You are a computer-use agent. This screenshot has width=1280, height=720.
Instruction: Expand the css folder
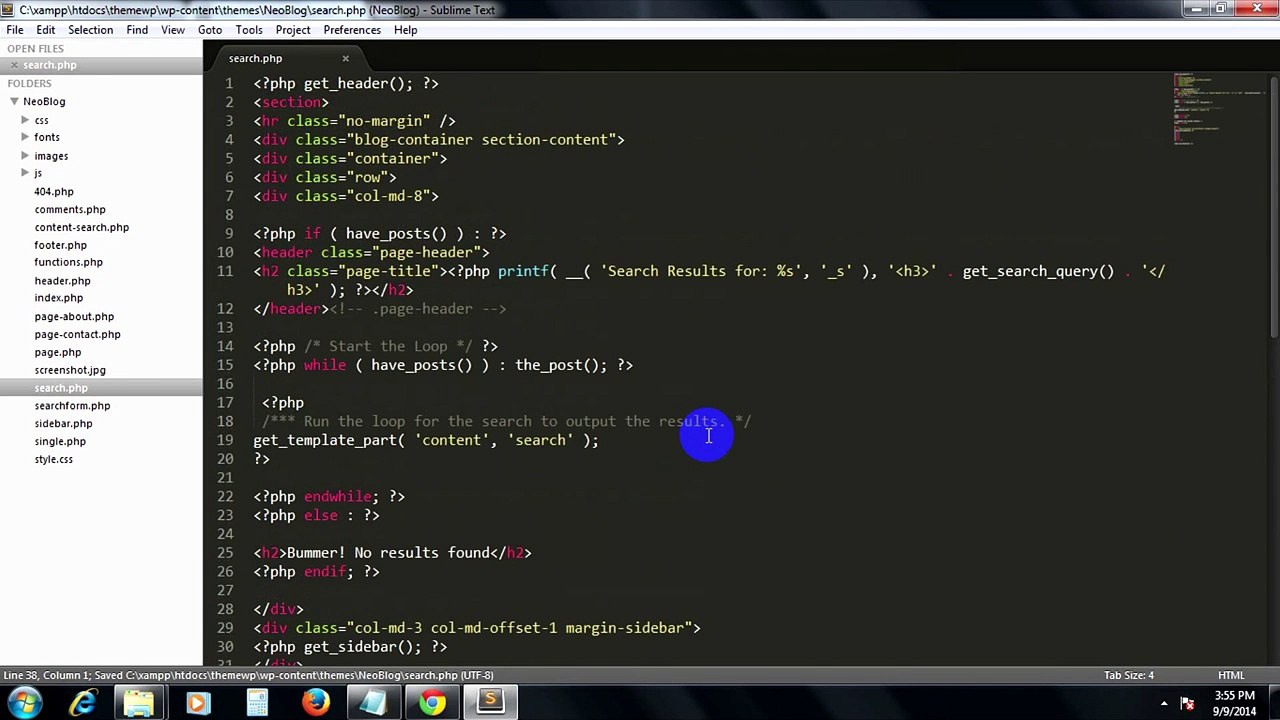point(25,120)
